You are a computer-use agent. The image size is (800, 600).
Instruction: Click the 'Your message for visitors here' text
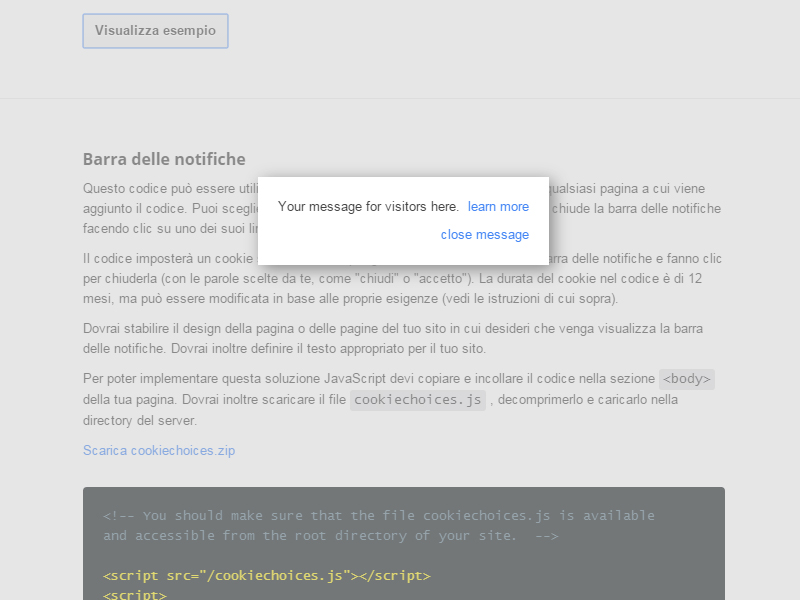click(x=368, y=207)
